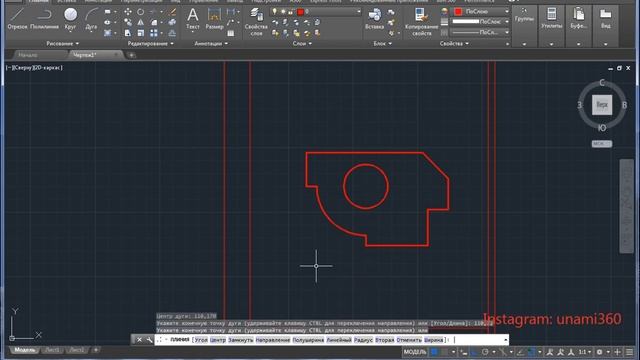Activate the Mirror edit tool icon
Image resolution: width=640 pixels, height=360 pixels.
coord(140,22)
